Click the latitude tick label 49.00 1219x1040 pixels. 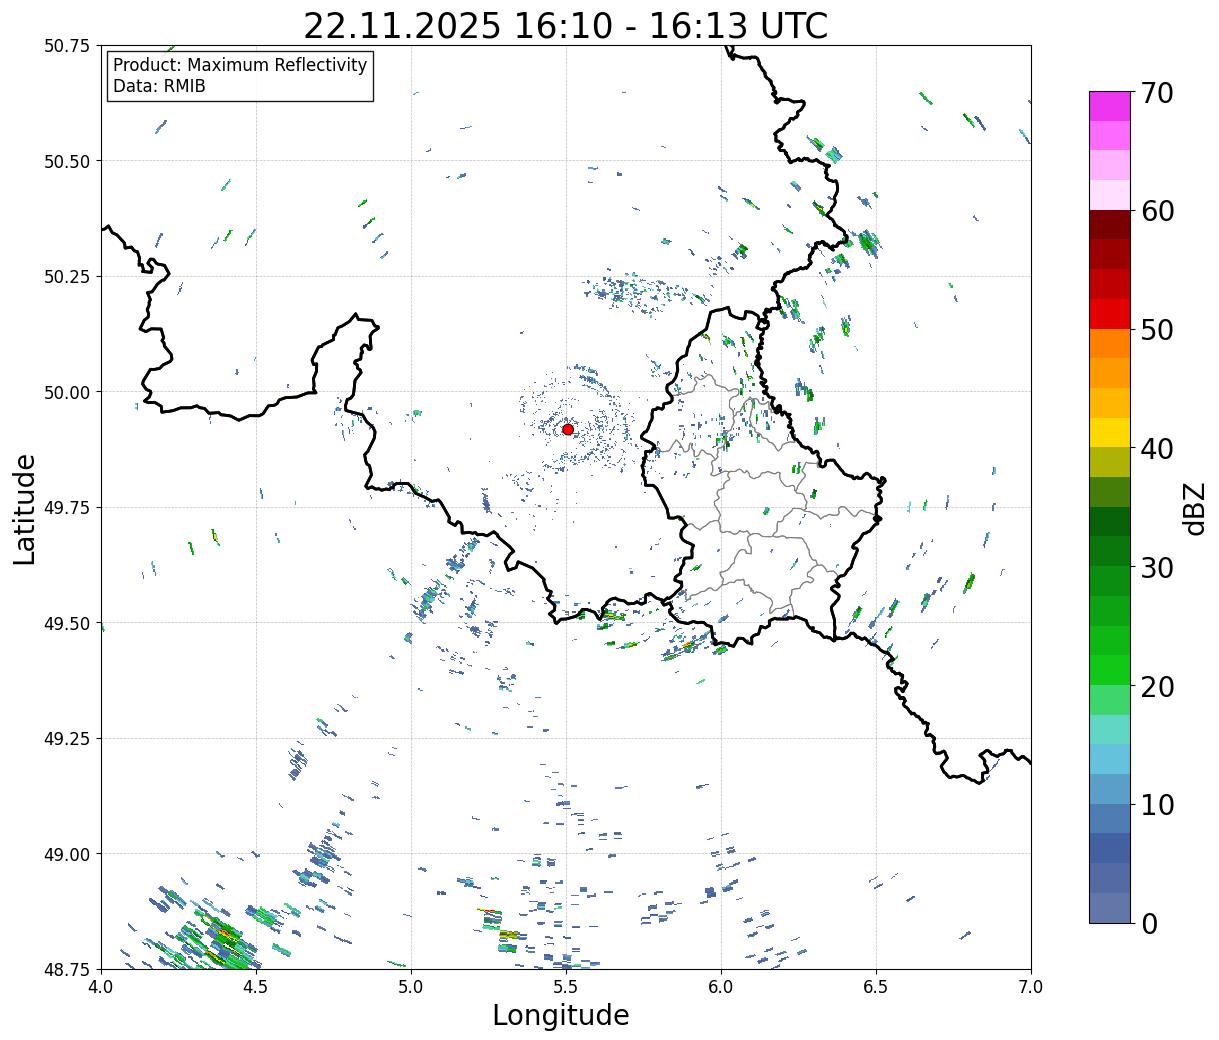pos(67,854)
